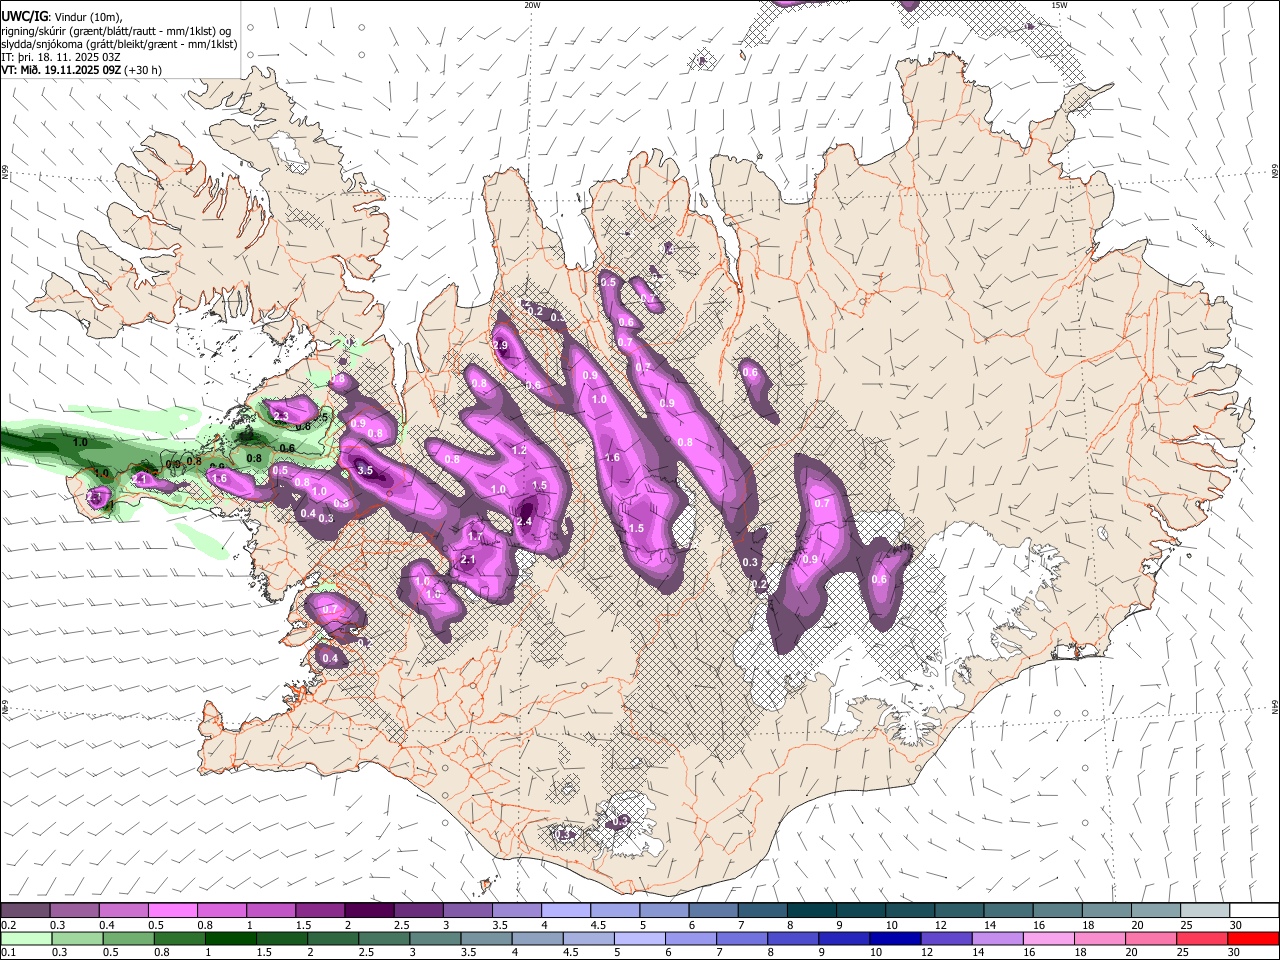Image resolution: width=1280 pixels, height=960 pixels.
Task: Click the 0.1 label under the lower legend row
Action: (x=9, y=953)
